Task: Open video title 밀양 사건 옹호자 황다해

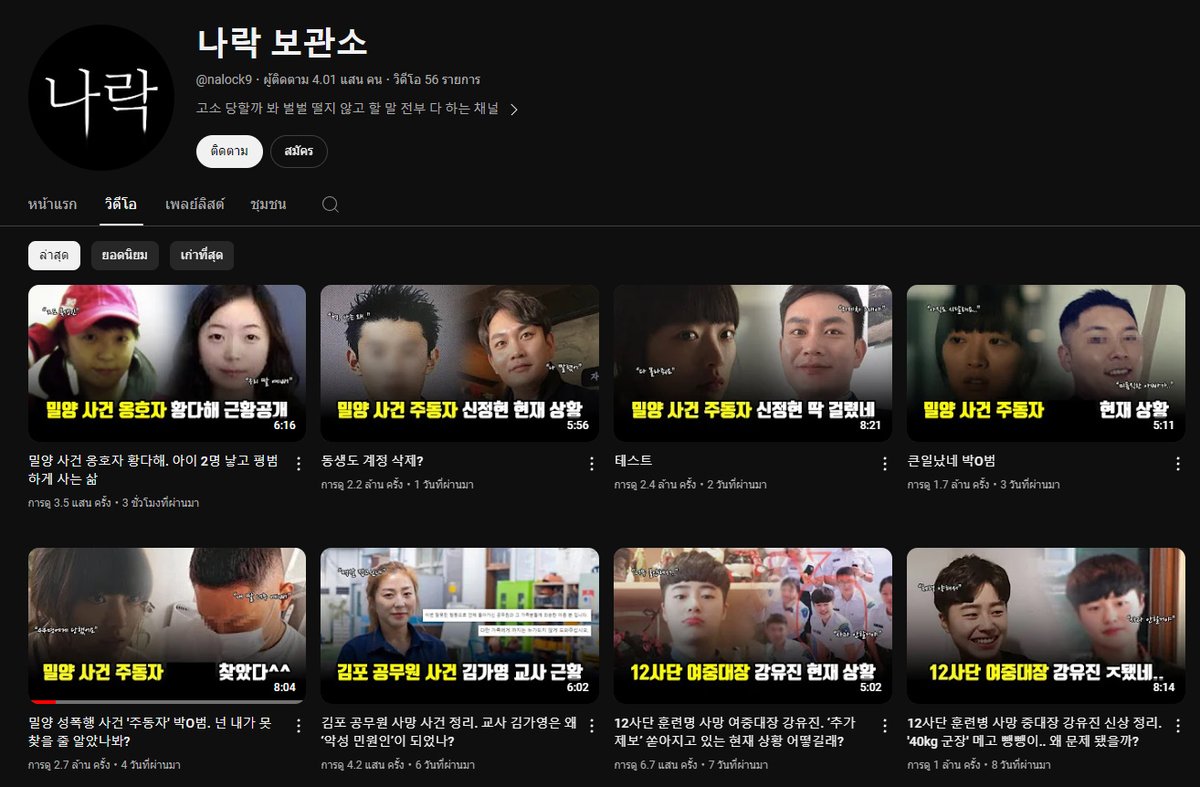Action: pos(154,470)
